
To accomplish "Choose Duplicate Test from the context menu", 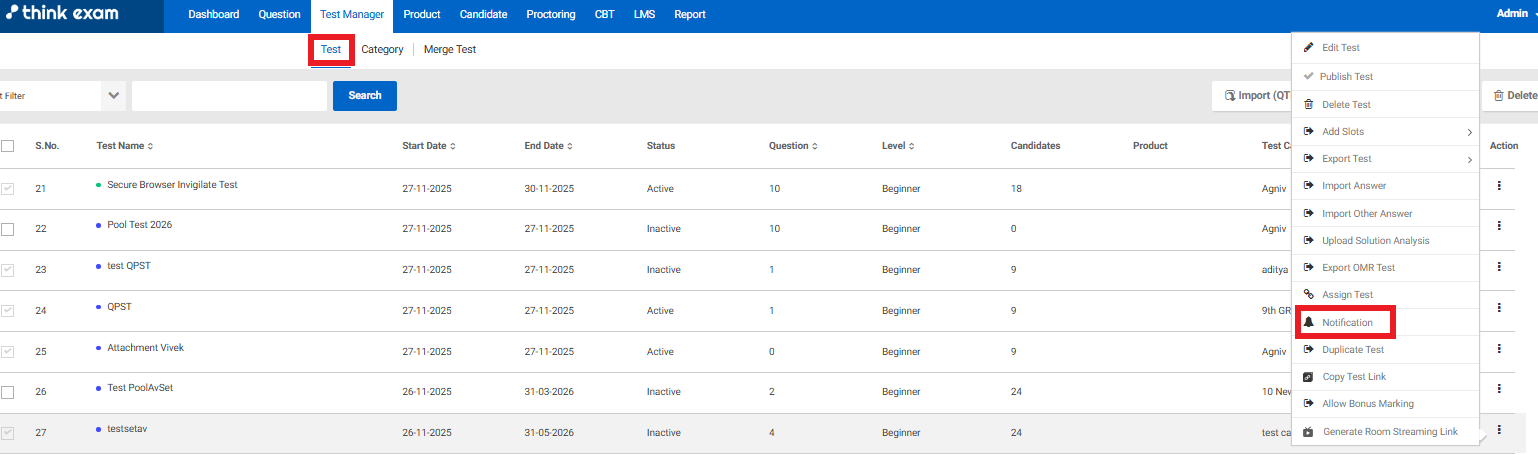I will [x=1352, y=350].
